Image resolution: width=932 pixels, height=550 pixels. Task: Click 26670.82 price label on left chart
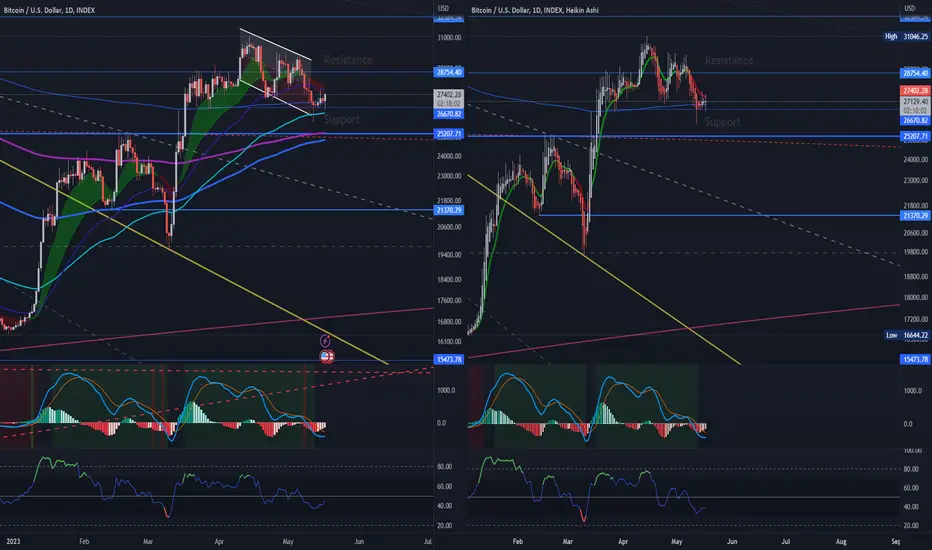(449, 114)
